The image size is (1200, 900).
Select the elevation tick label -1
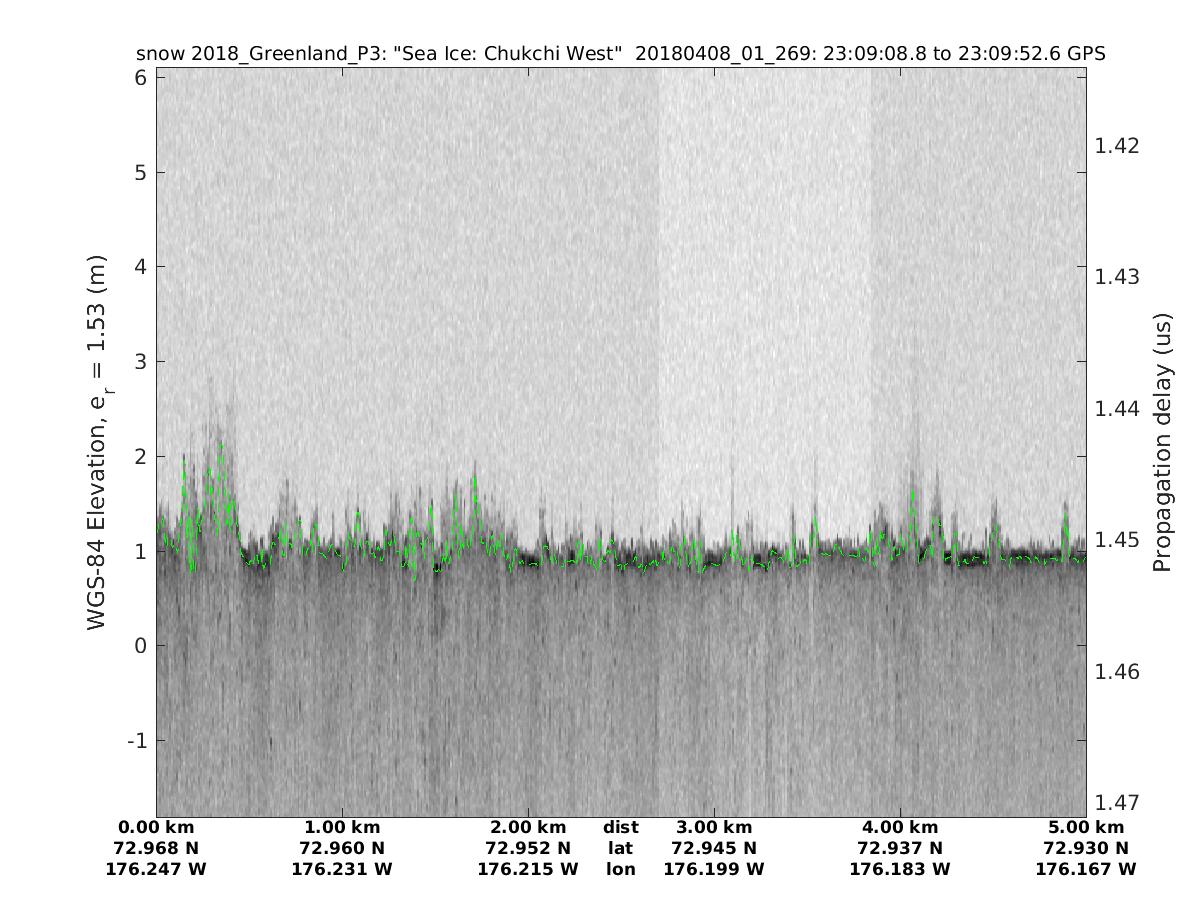point(135,741)
